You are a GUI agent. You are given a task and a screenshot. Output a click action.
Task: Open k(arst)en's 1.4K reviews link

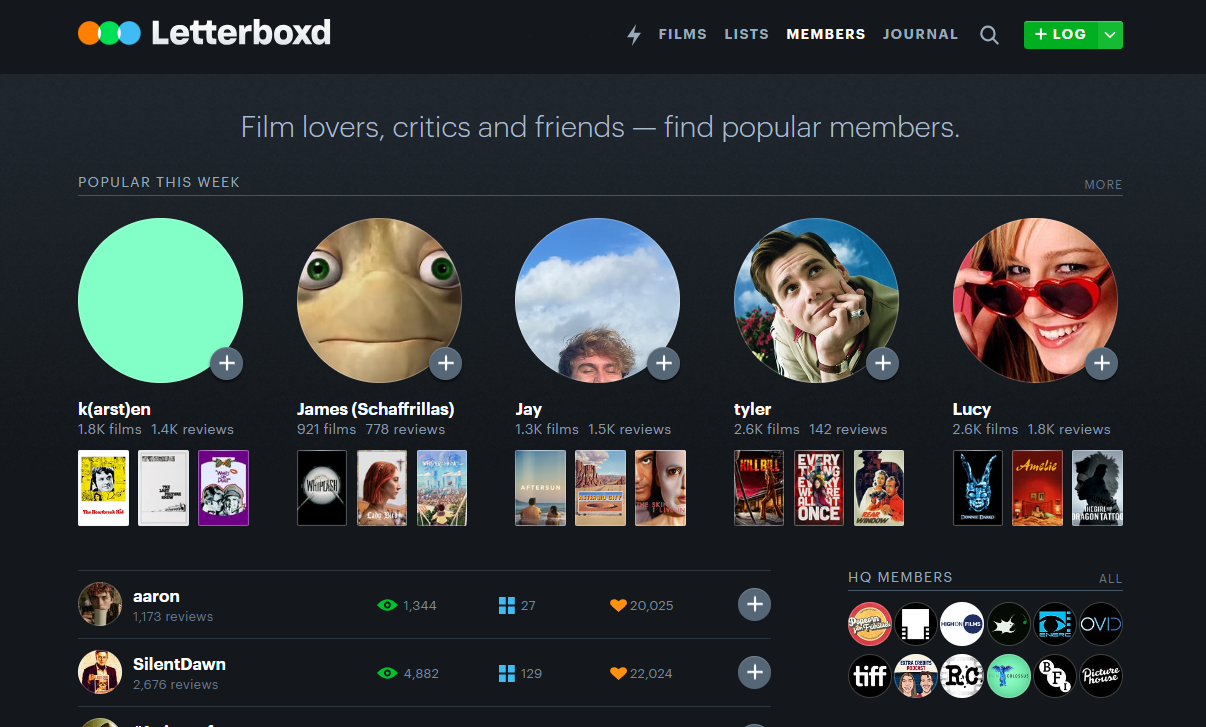[192, 429]
